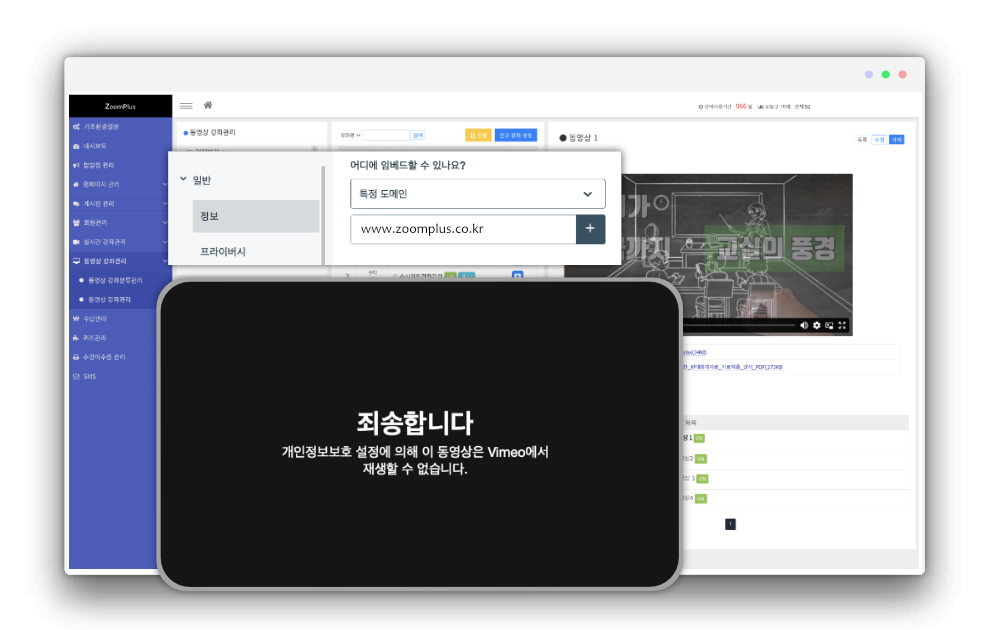Click the ZoomPlus logo header

point(121,106)
